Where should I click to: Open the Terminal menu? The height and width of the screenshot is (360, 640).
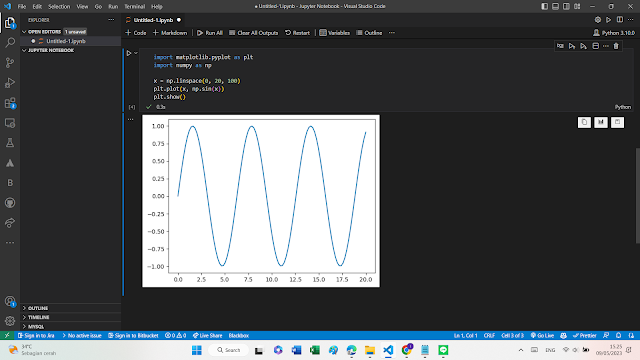tap(135, 7)
